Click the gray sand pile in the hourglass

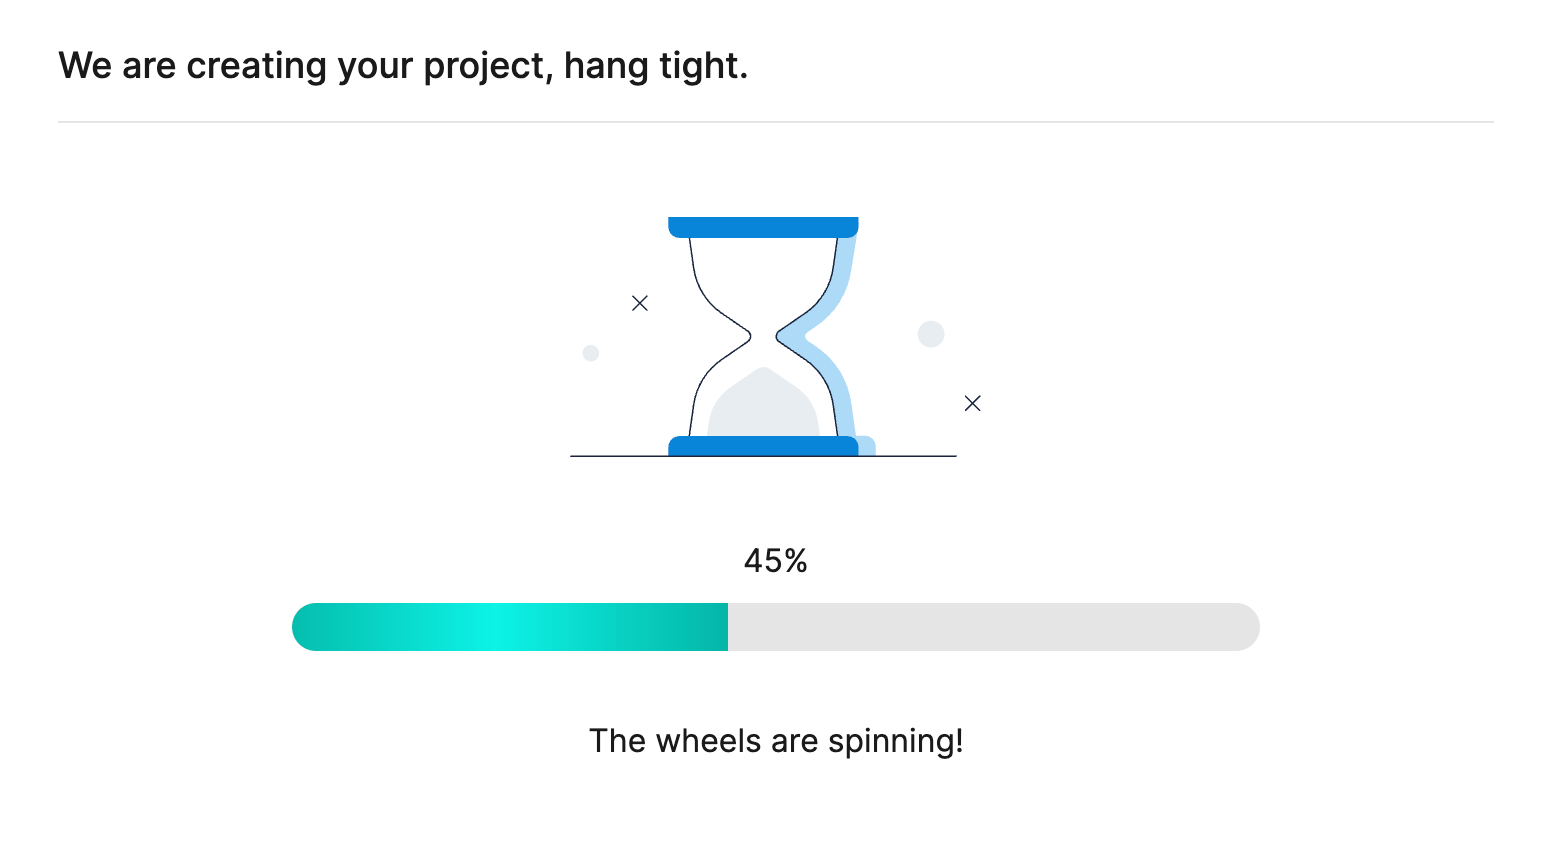pyautogui.click(x=763, y=402)
